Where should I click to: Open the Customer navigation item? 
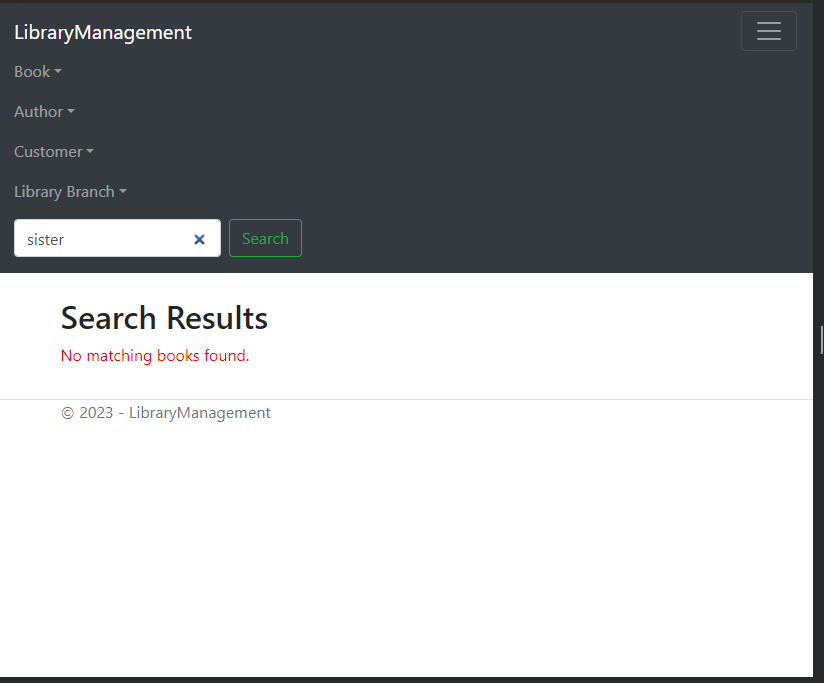point(46,152)
